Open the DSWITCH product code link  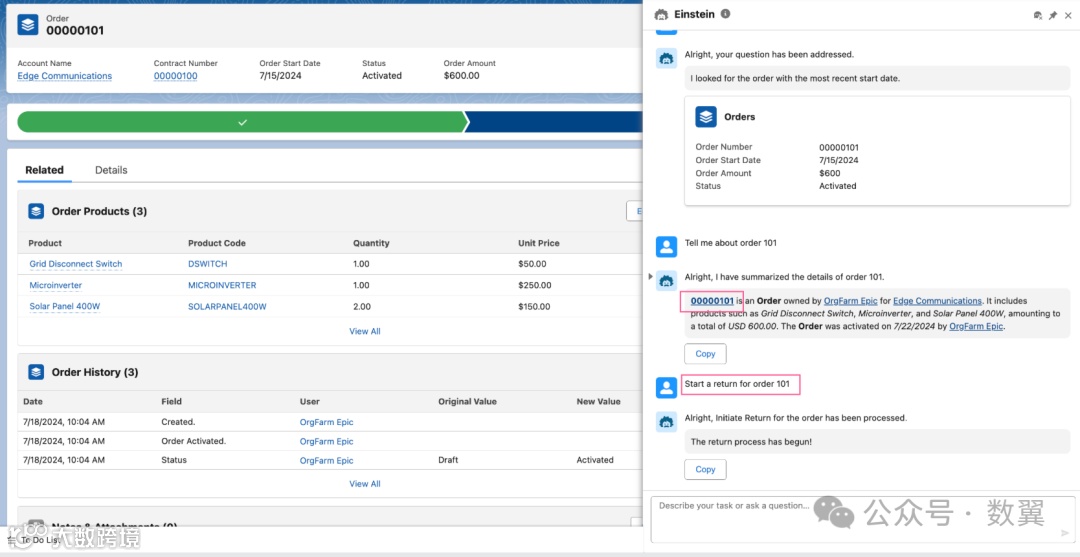207,264
